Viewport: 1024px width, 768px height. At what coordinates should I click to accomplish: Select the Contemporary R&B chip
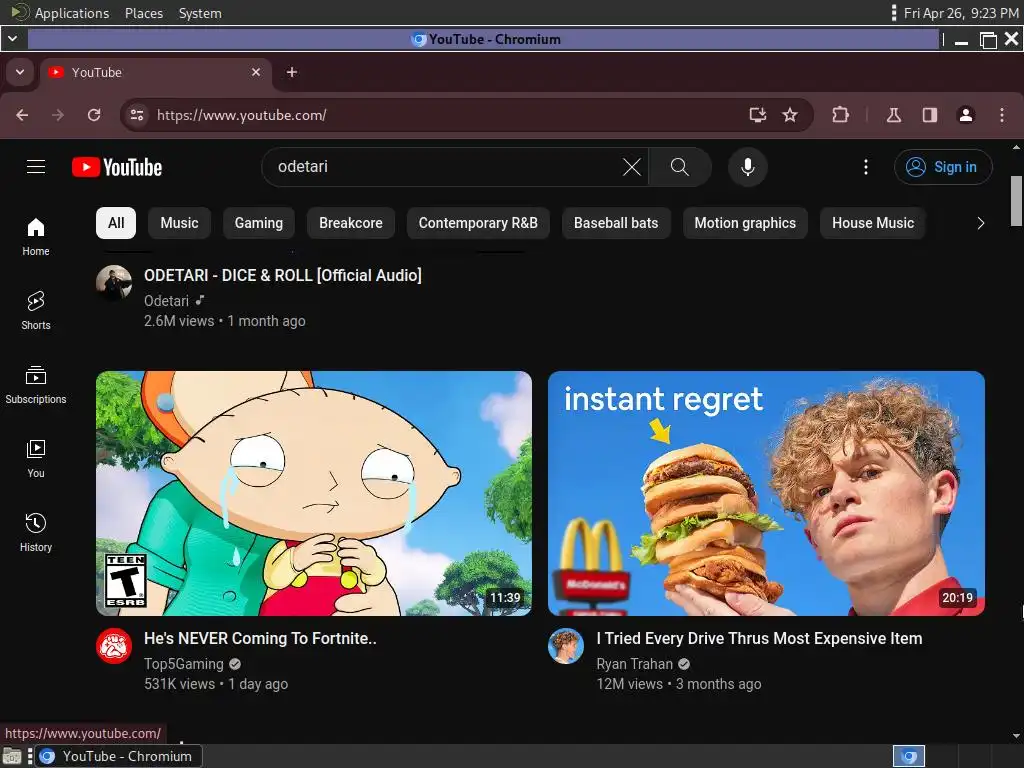(478, 223)
